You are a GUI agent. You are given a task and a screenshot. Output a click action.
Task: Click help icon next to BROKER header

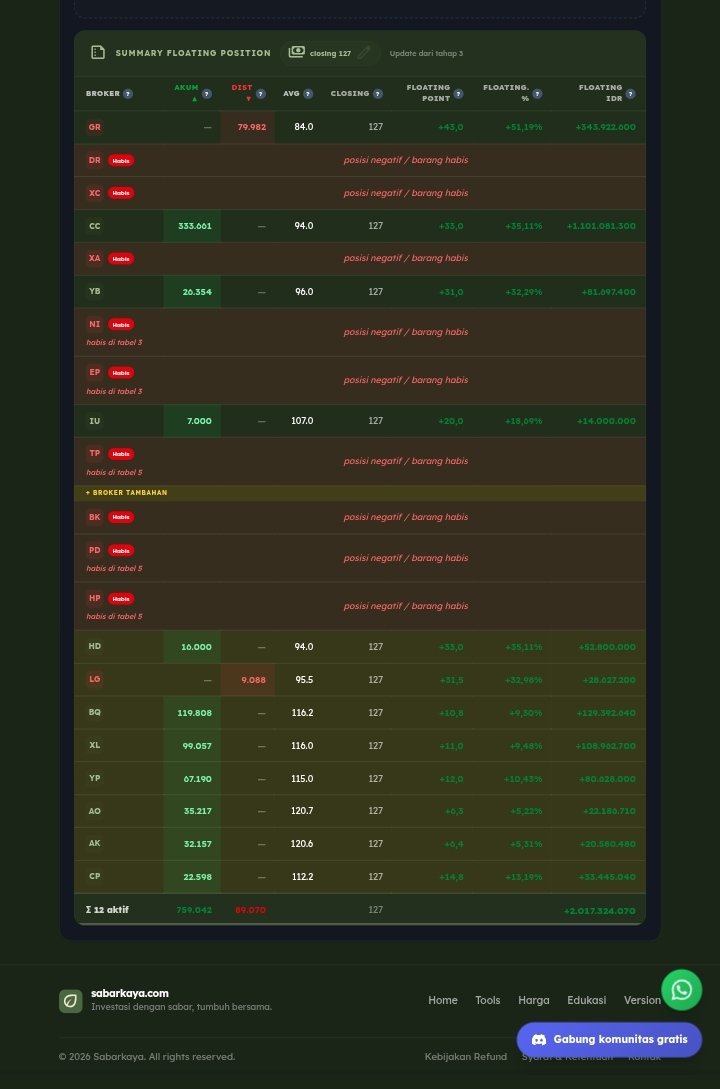coord(128,94)
